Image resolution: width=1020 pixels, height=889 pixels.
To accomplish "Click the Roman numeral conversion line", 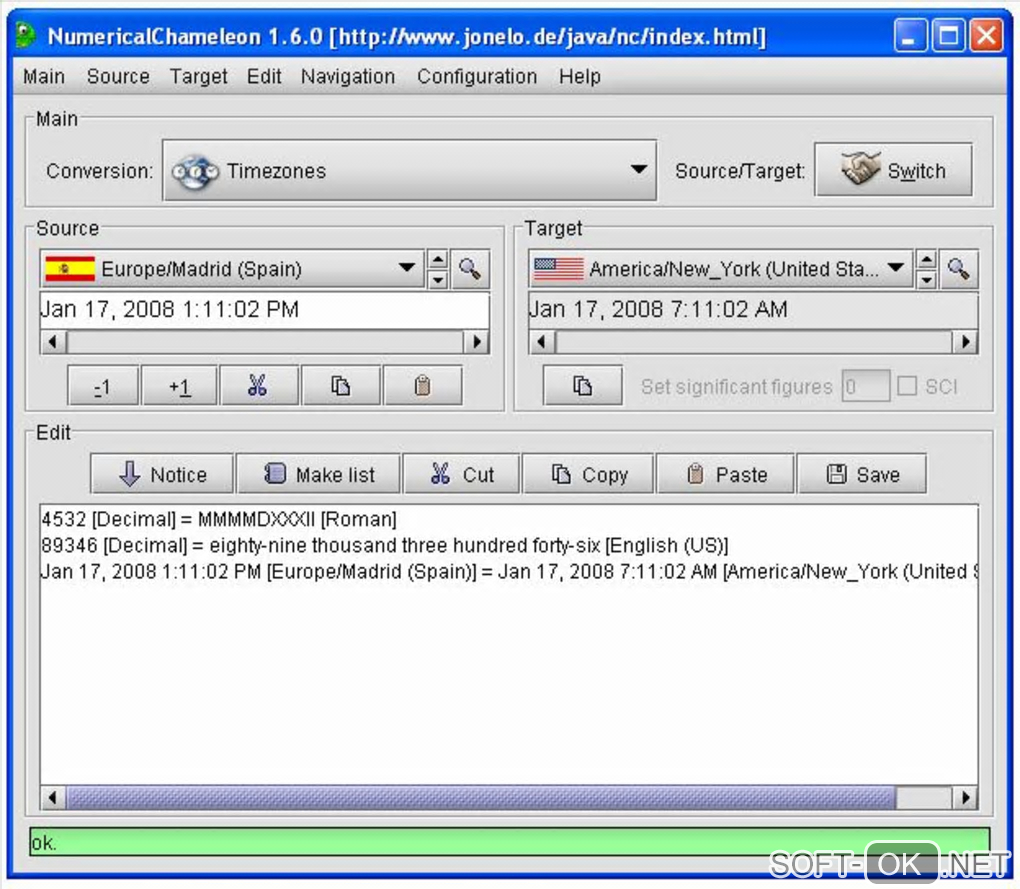I will click(219, 519).
